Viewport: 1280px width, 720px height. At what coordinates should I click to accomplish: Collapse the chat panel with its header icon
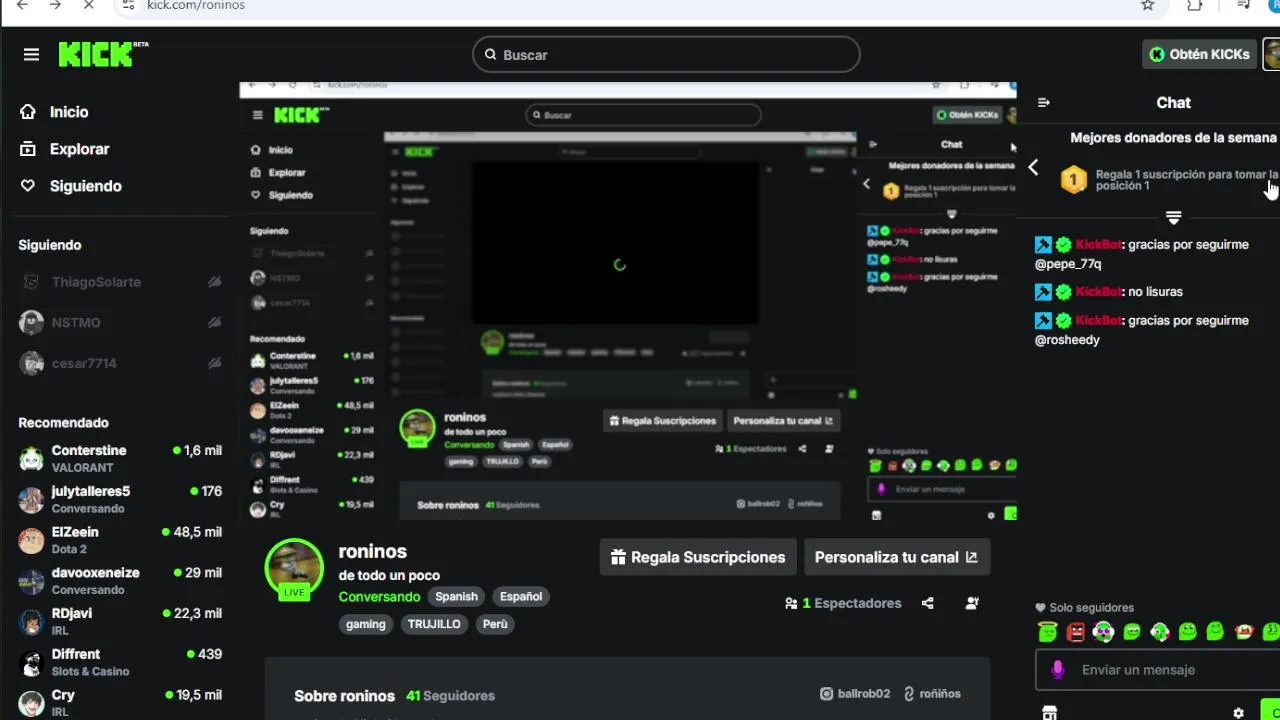(x=1044, y=102)
